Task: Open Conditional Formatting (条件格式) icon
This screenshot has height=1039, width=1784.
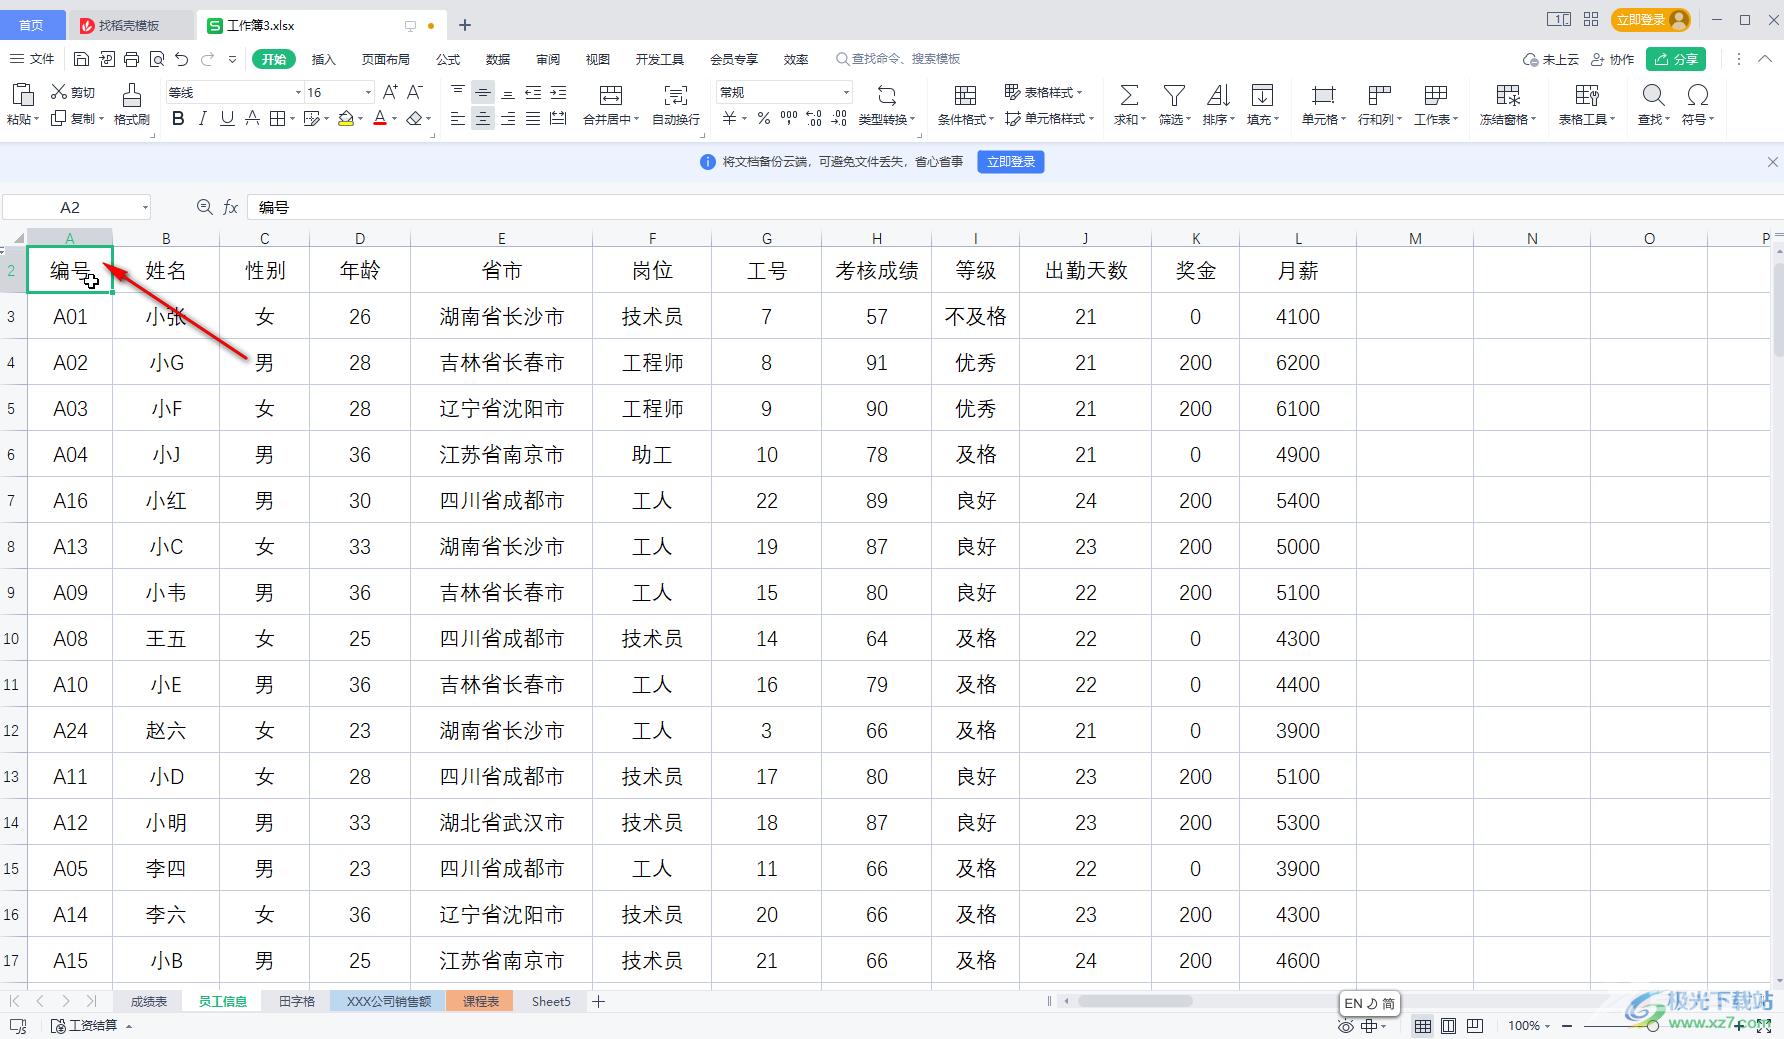Action: pos(965,95)
